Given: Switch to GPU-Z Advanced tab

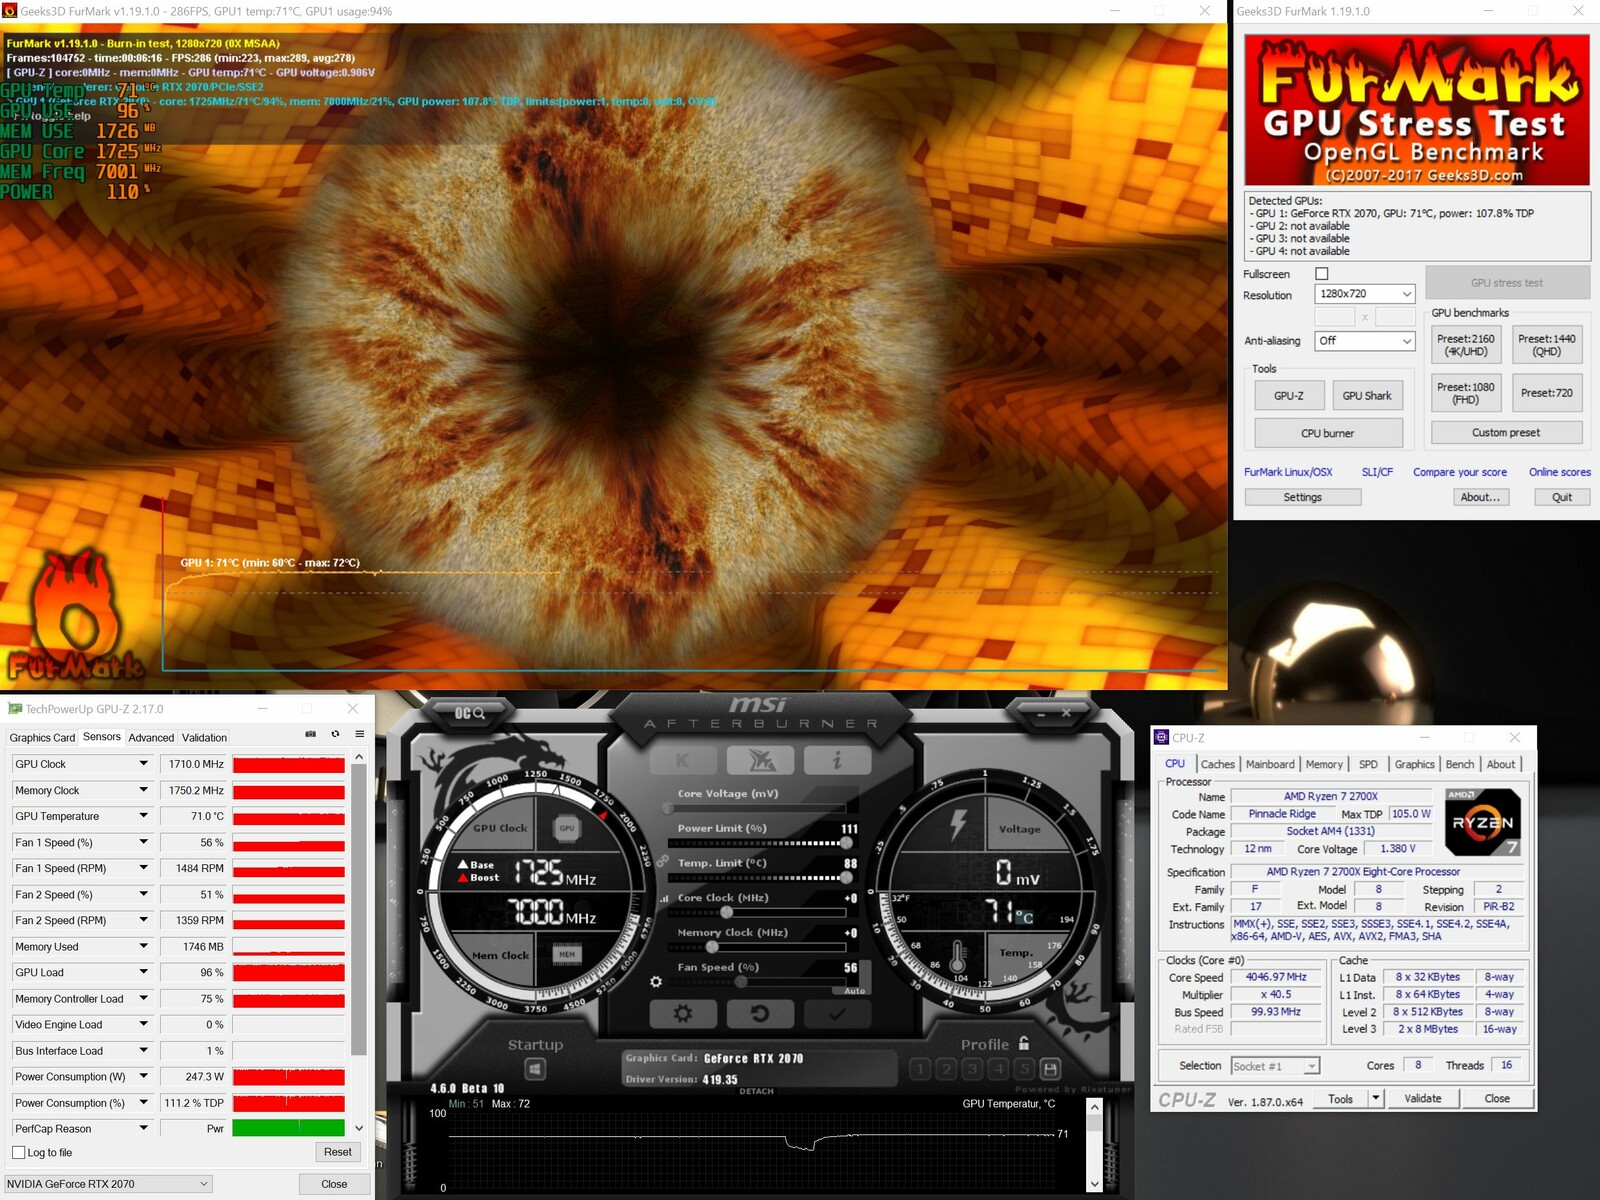Looking at the screenshot, I should point(151,738).
